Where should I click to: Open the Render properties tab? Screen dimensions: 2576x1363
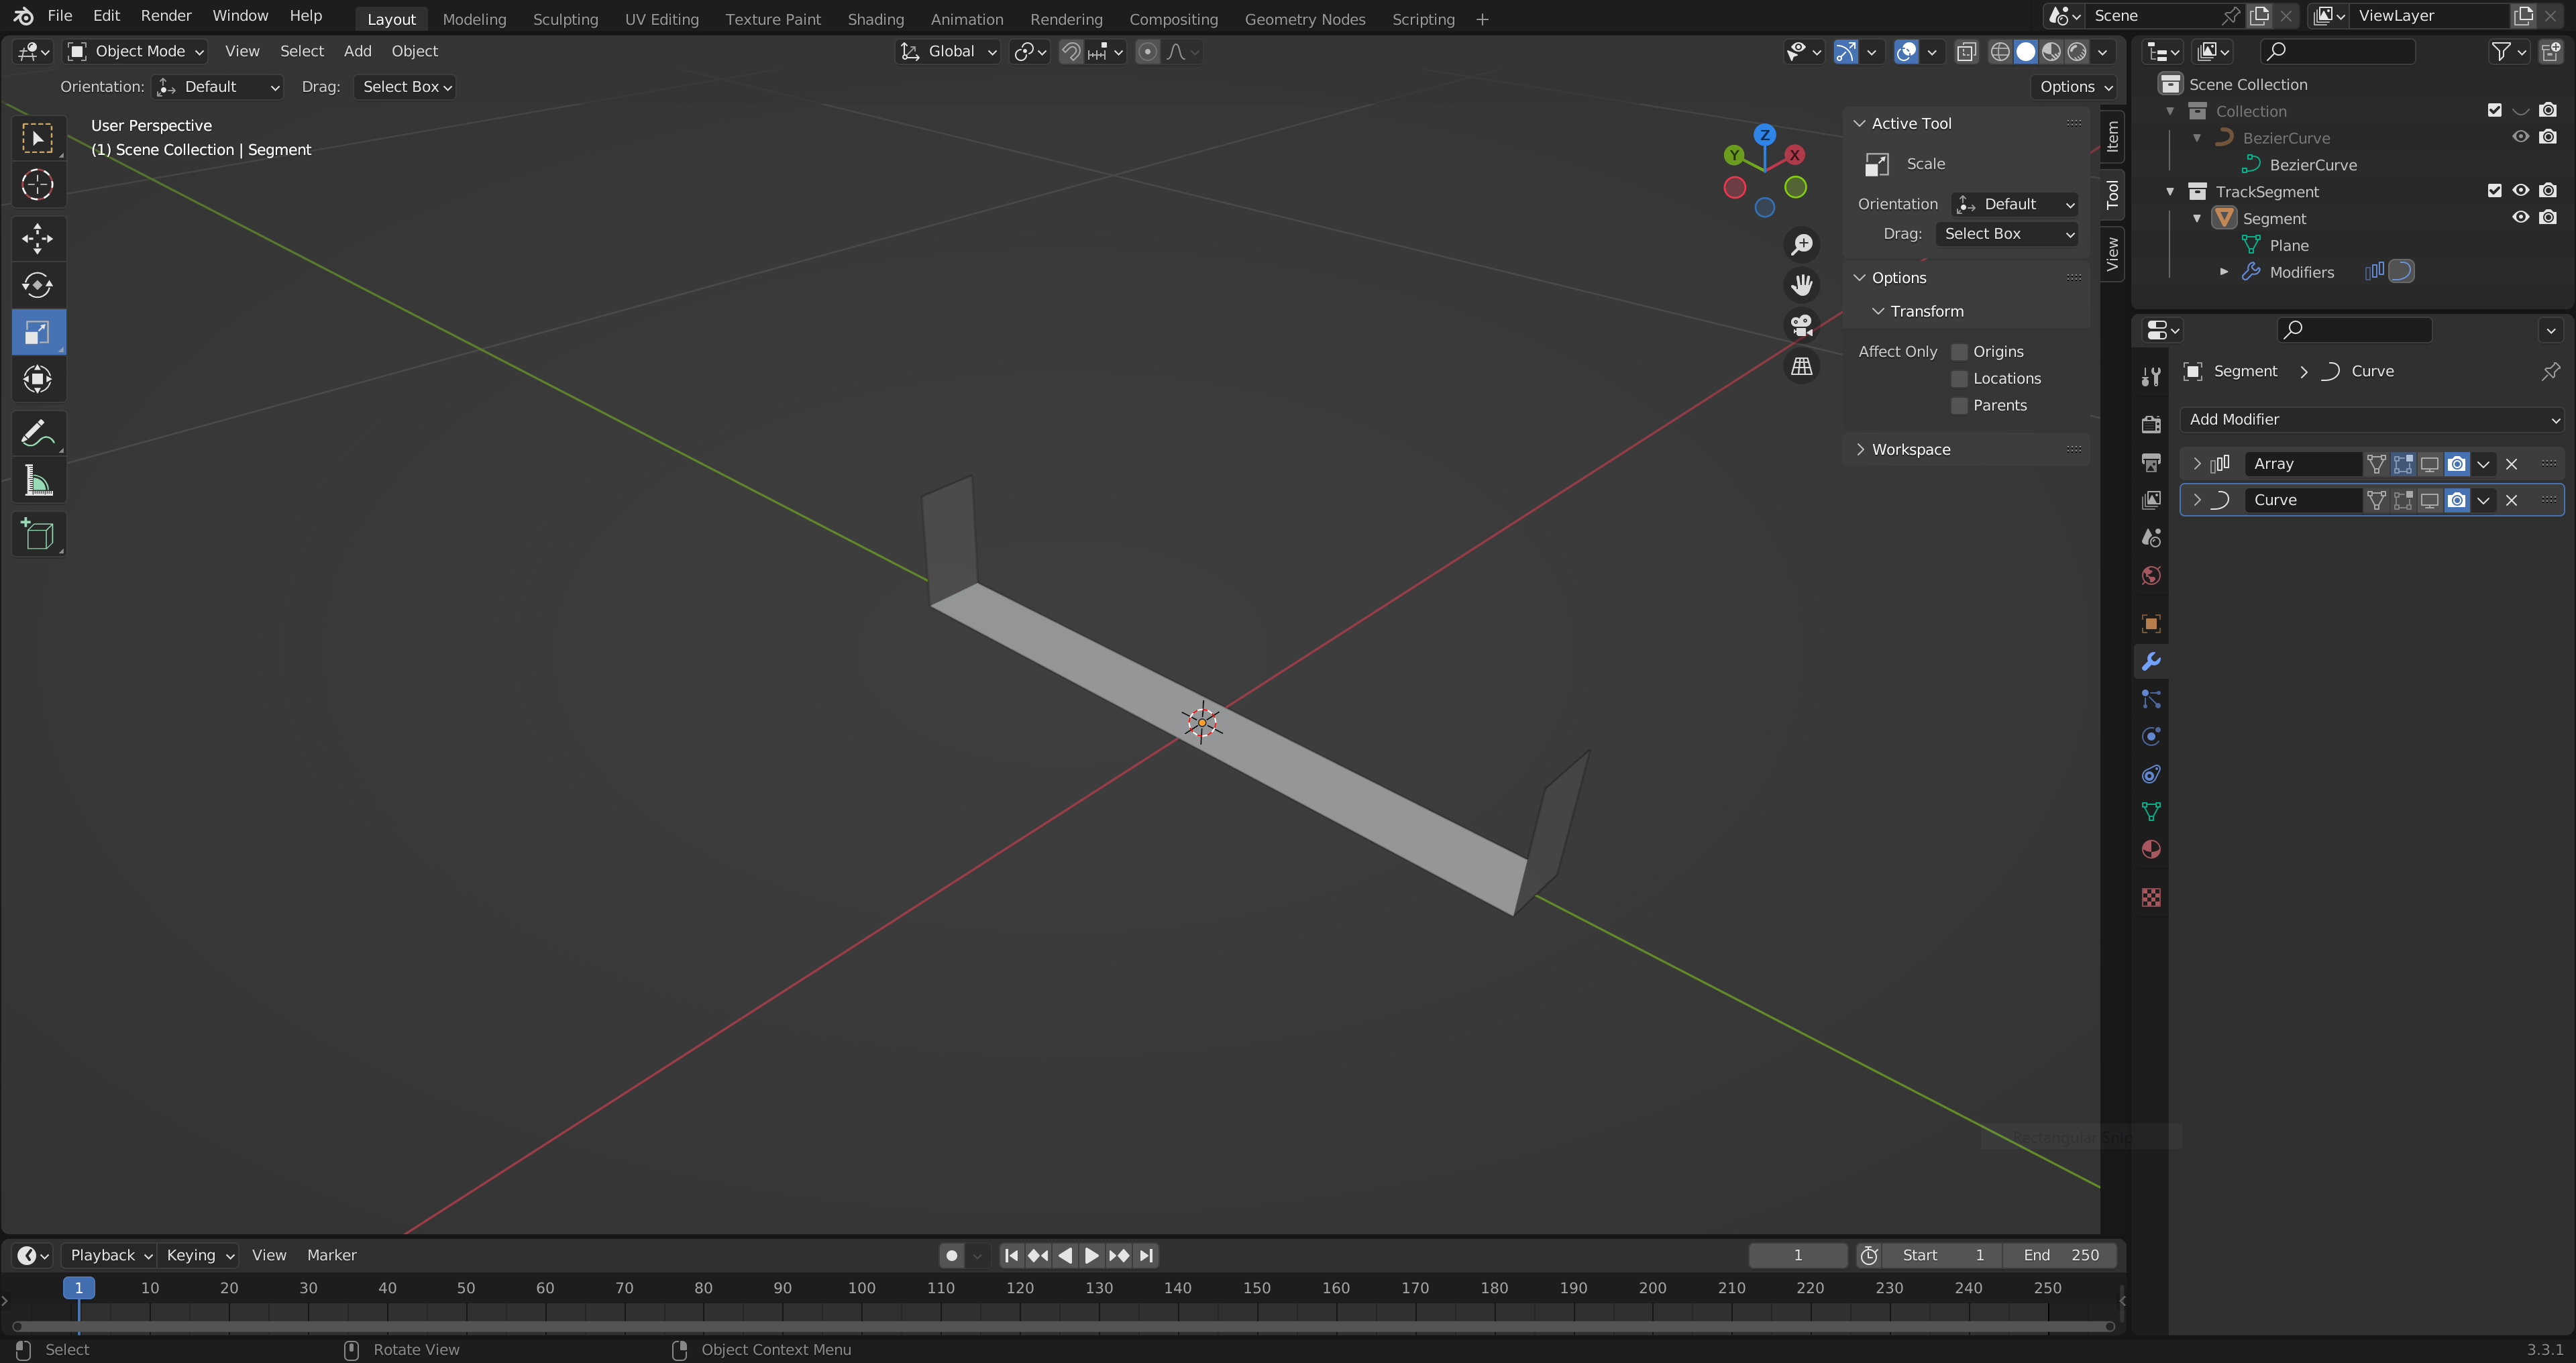point(2151,424)
